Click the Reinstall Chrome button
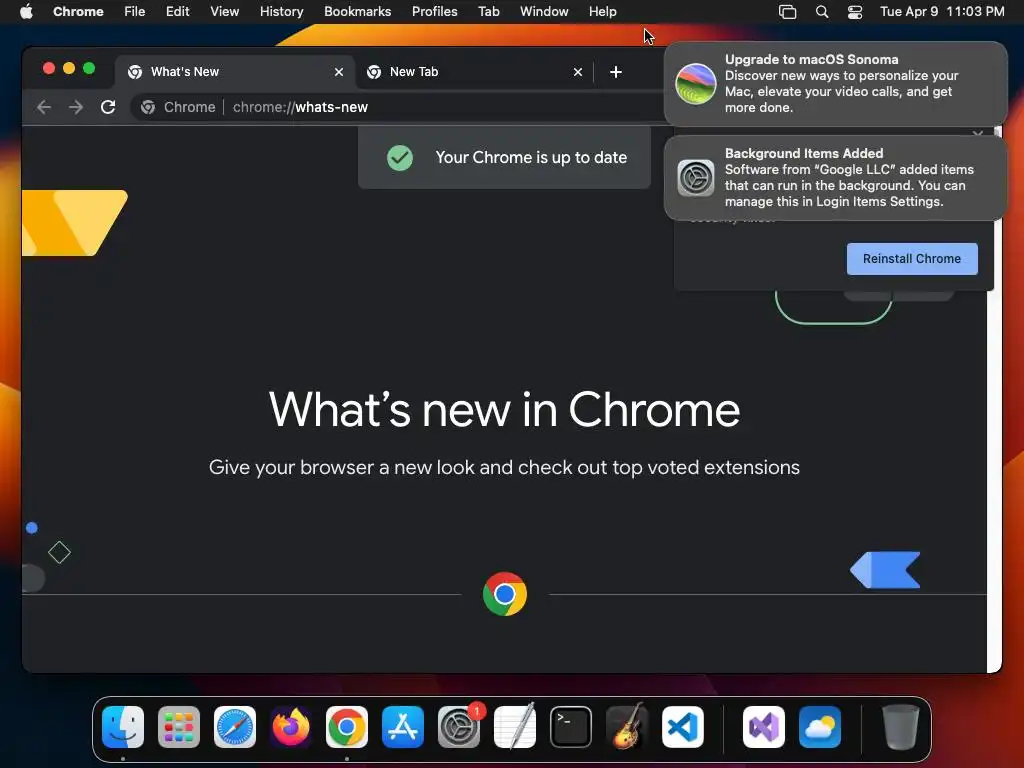 912,259
